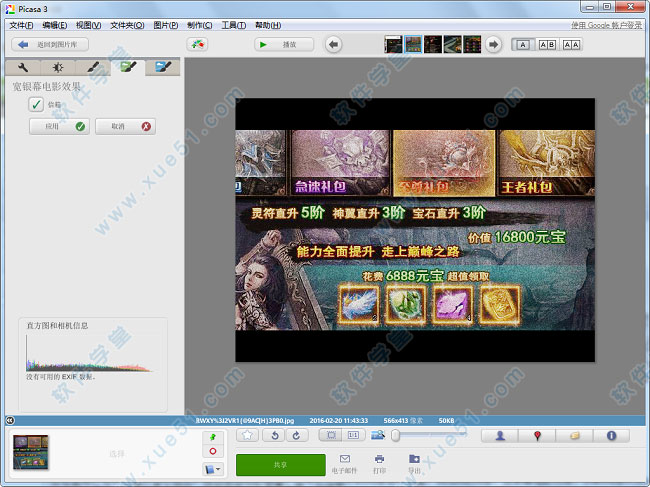The image size is (650, 487).
Task: Click the green 共享 share button
Action: point(281,465)
